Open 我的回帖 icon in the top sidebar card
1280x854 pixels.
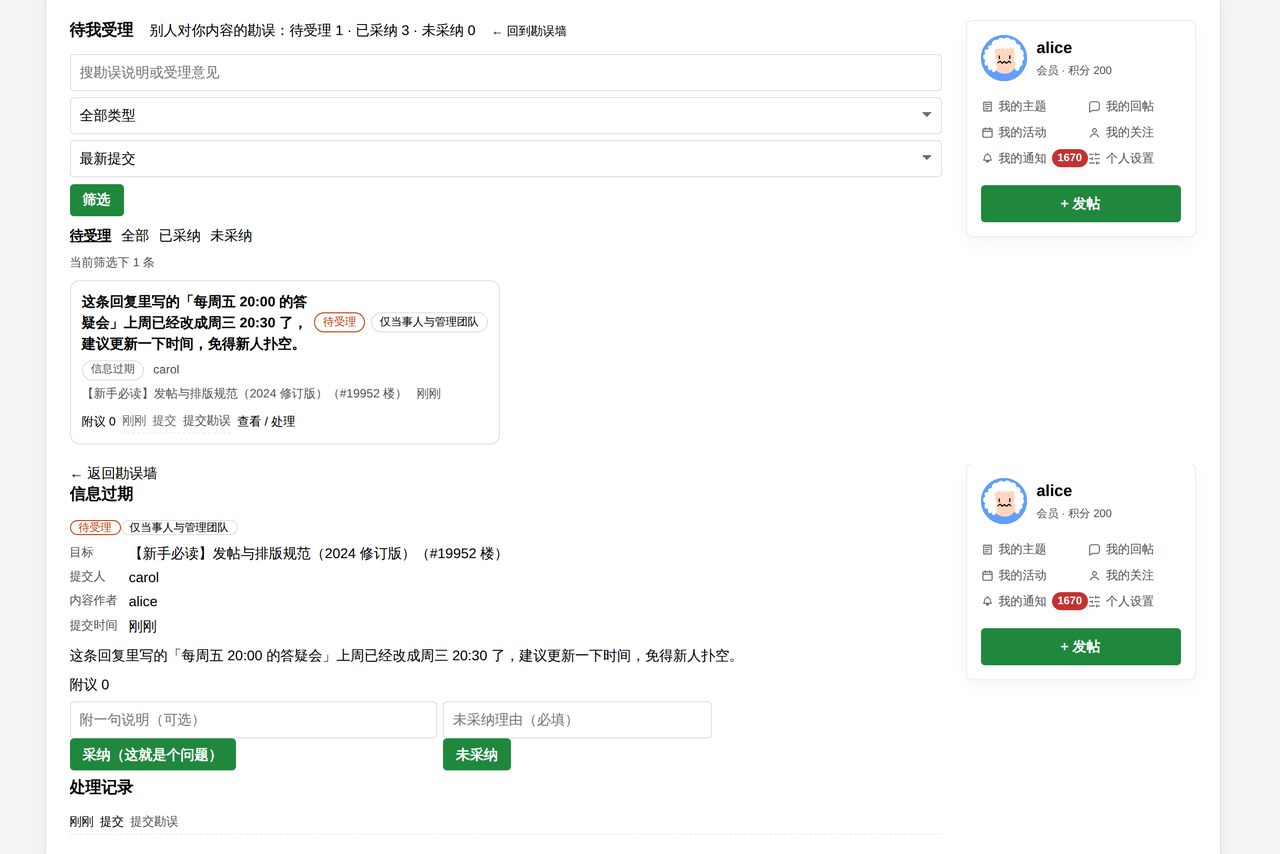(x=1095, y=106)
